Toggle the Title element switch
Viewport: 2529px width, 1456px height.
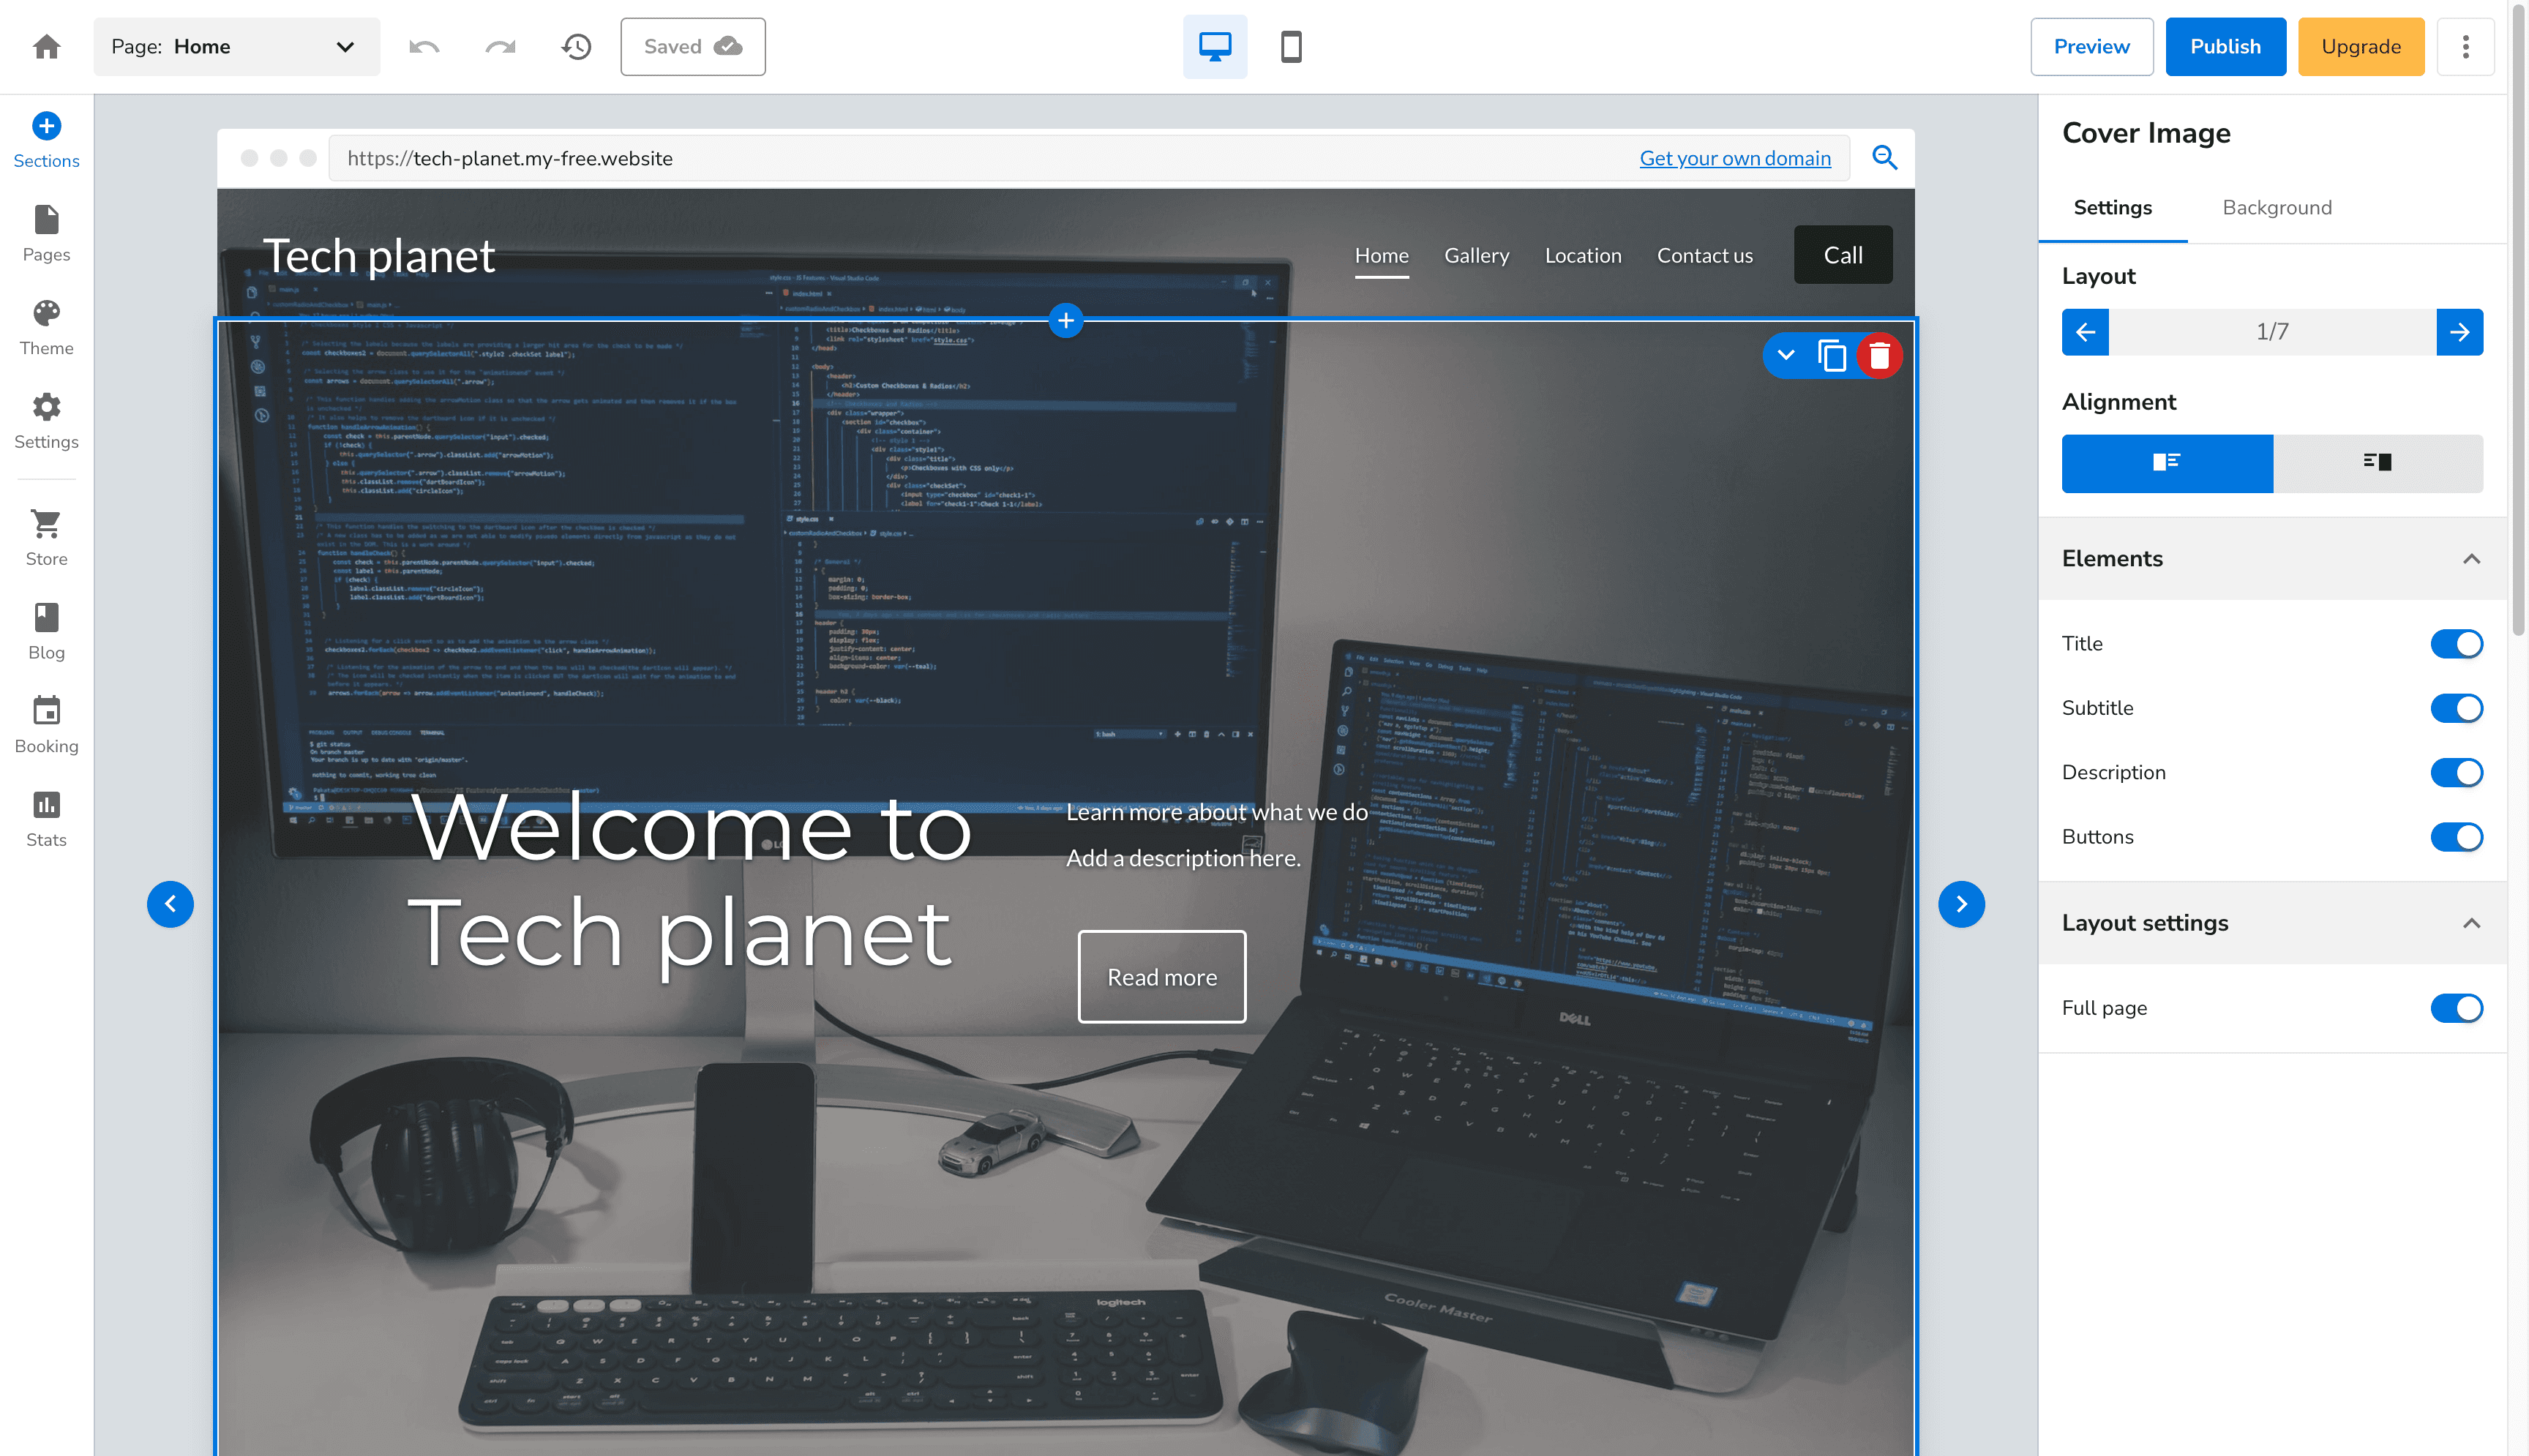(2456, 643)
